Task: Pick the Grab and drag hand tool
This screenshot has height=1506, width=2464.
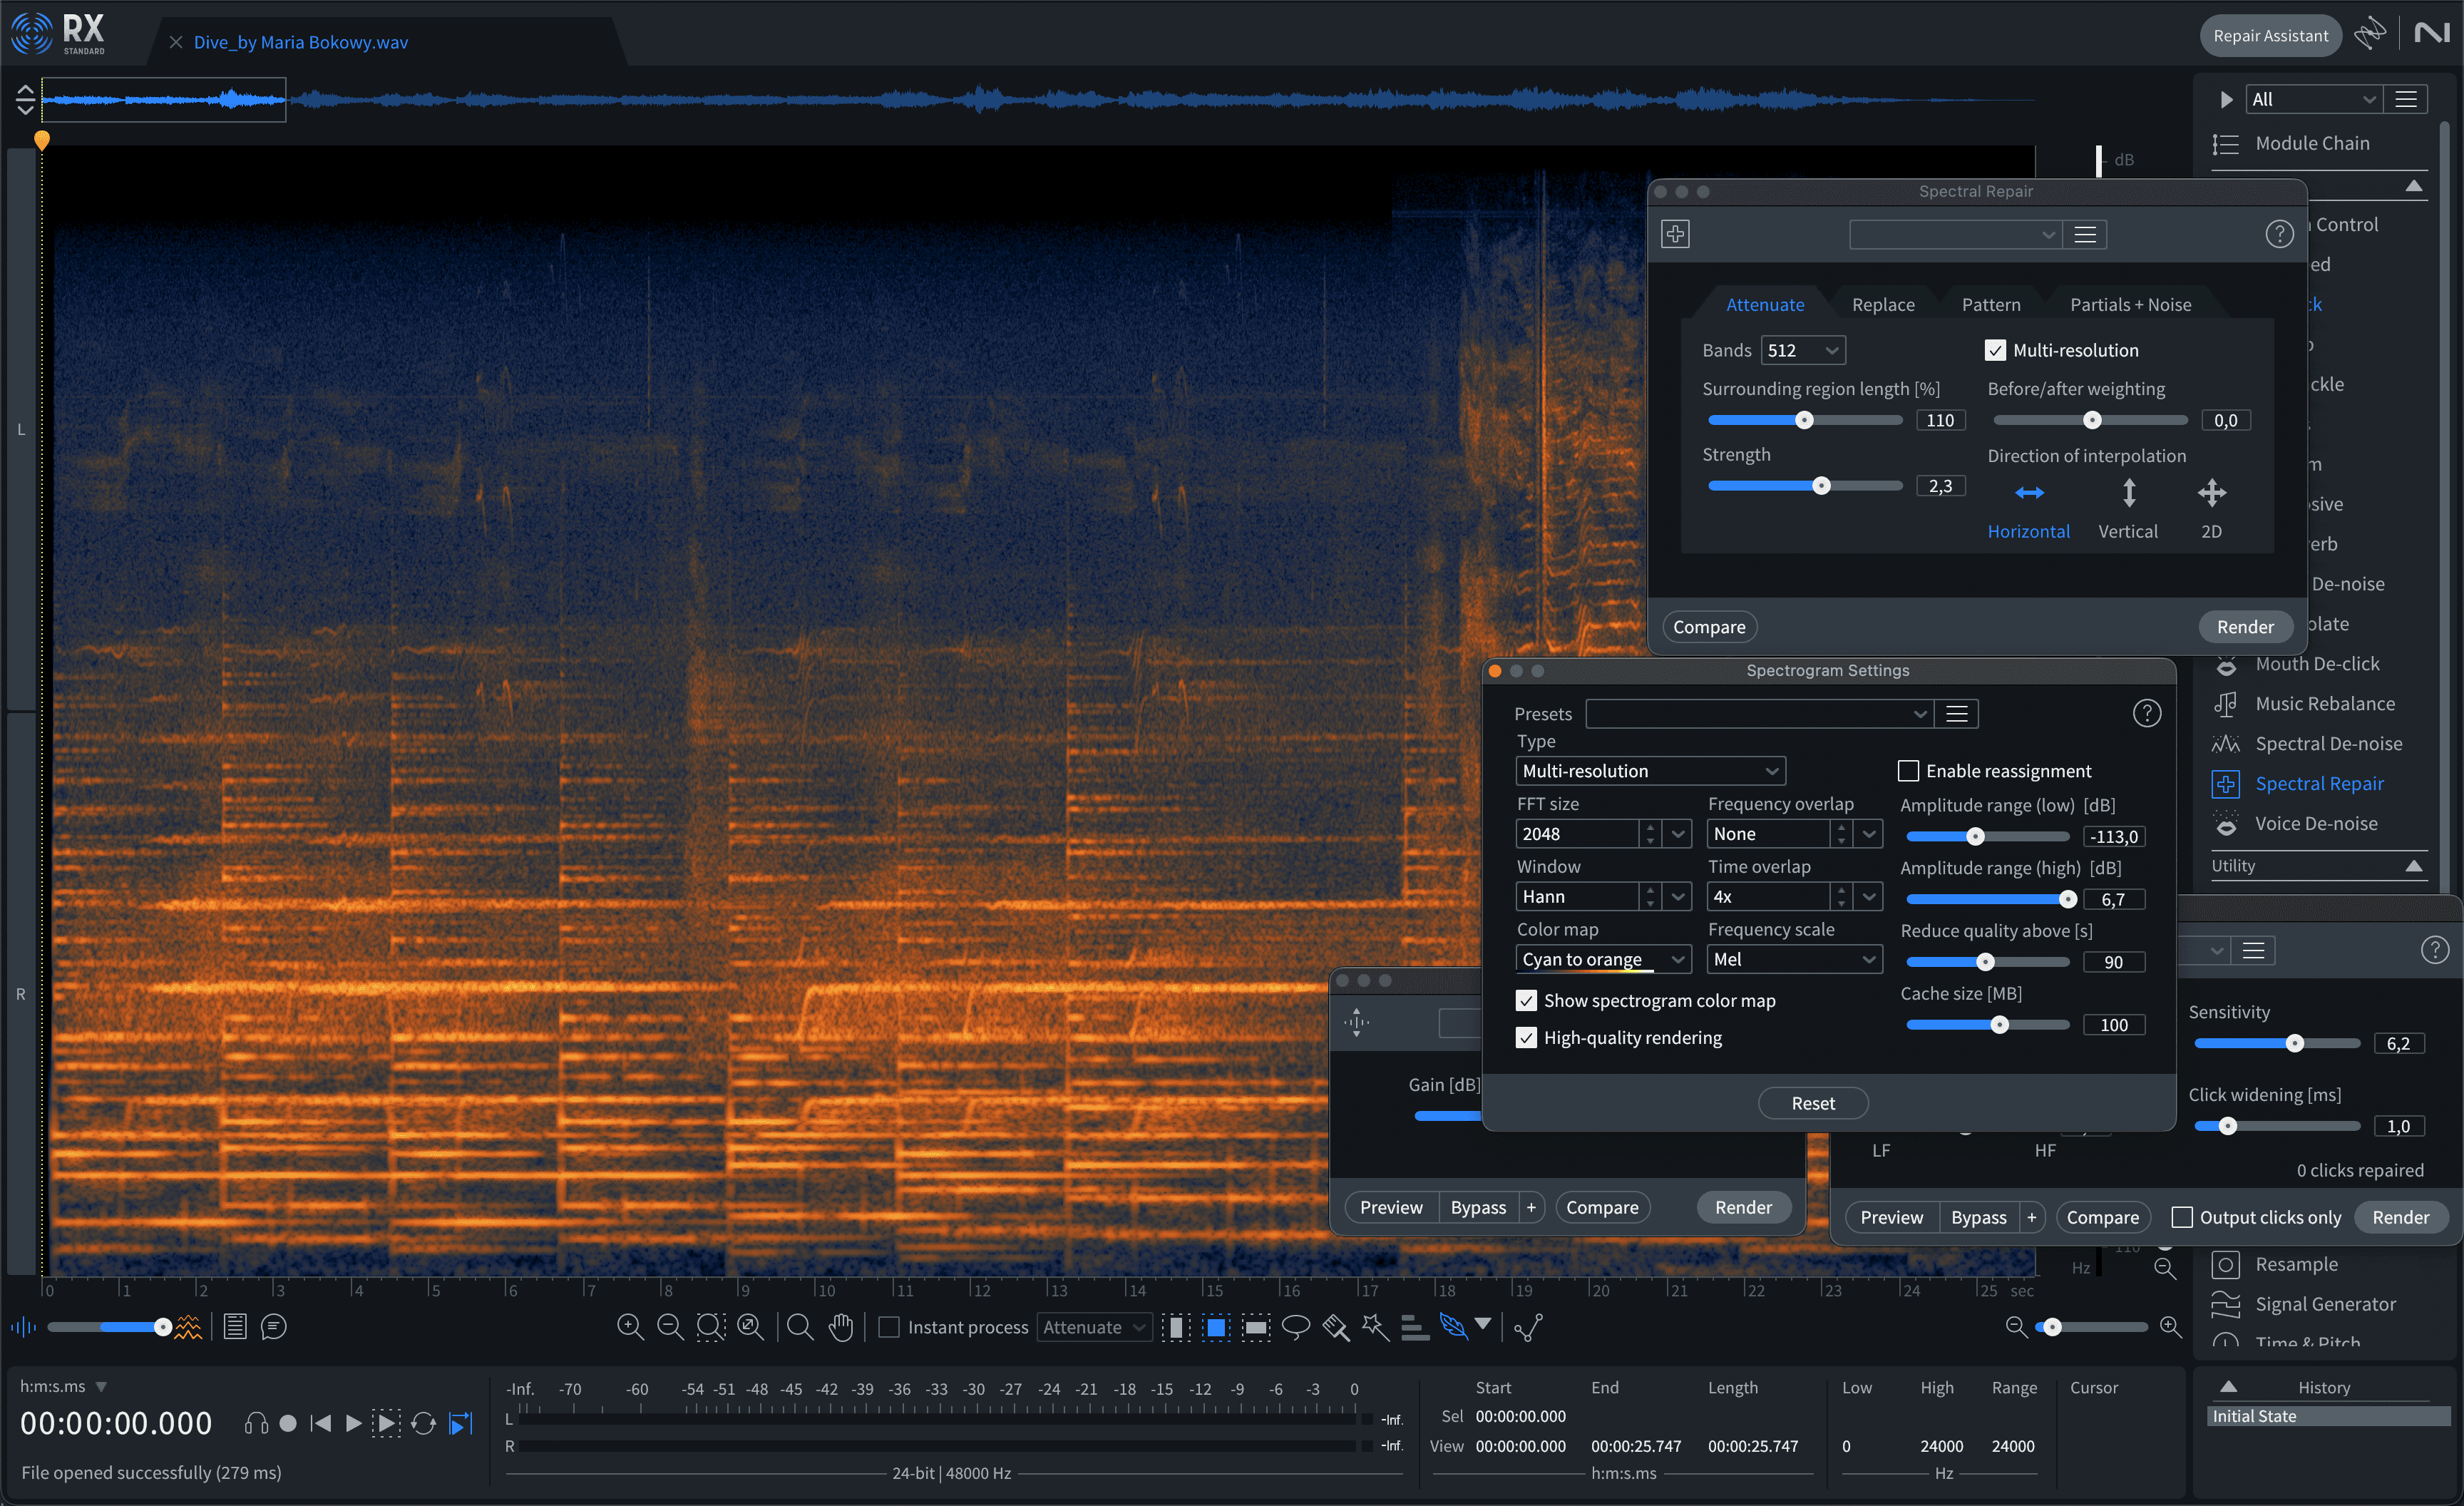Action: pyautogui.click(x=841, y=1327)
